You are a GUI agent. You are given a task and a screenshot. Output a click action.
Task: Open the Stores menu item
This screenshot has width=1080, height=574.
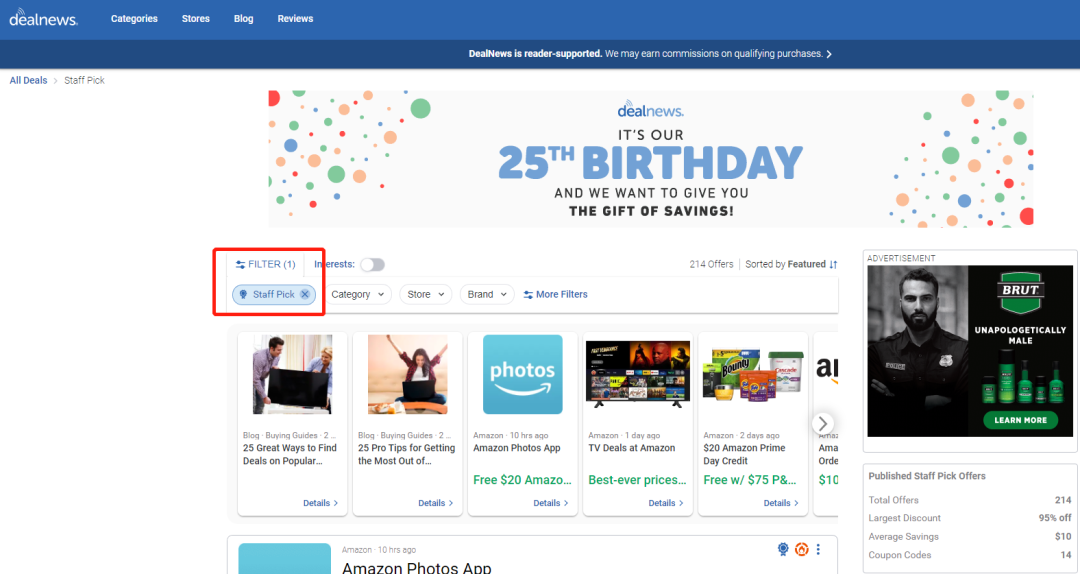[196, 19]
